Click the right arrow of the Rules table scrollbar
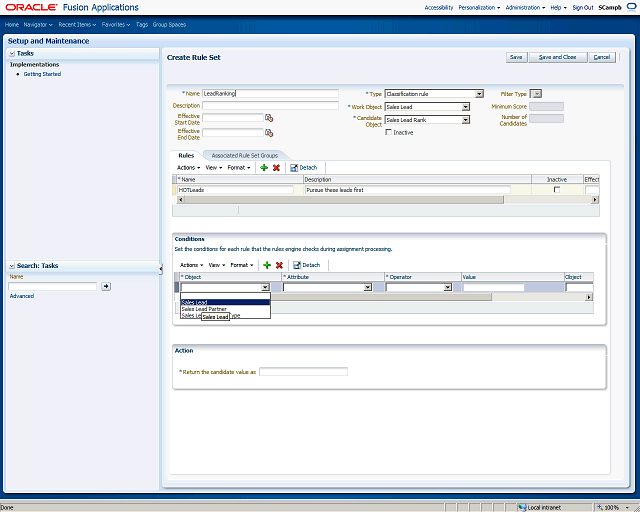640x512 pixels. 595,200
